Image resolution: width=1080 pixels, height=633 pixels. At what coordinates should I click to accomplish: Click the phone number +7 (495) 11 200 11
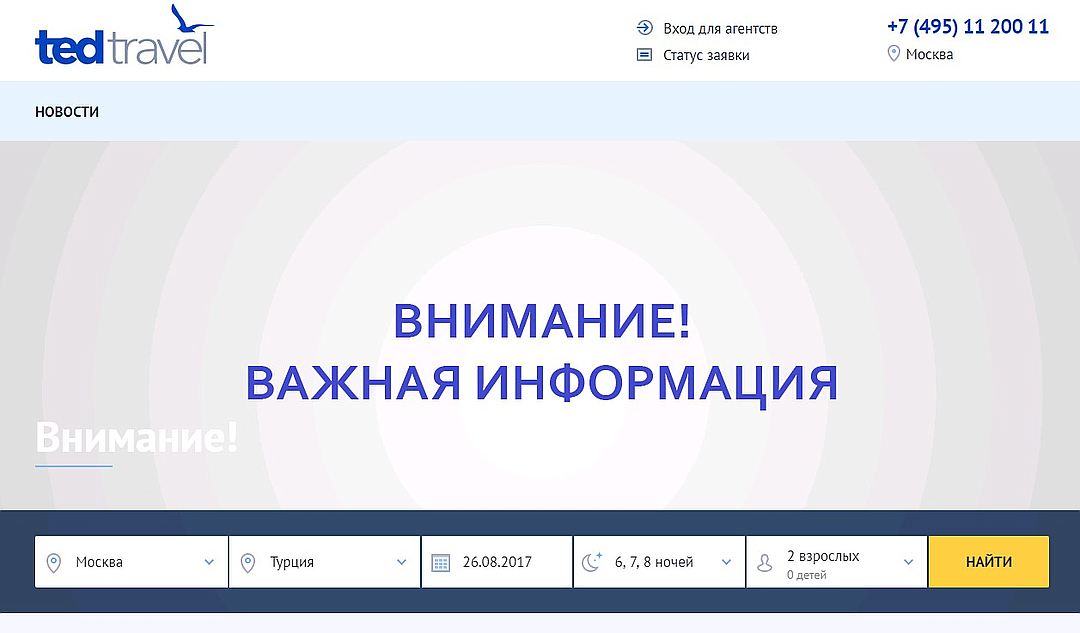tap(967, 27)
